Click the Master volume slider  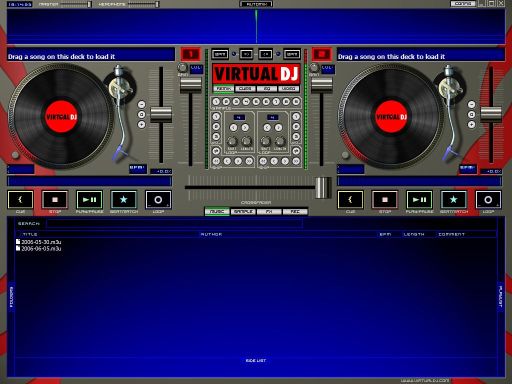point(76,4)
